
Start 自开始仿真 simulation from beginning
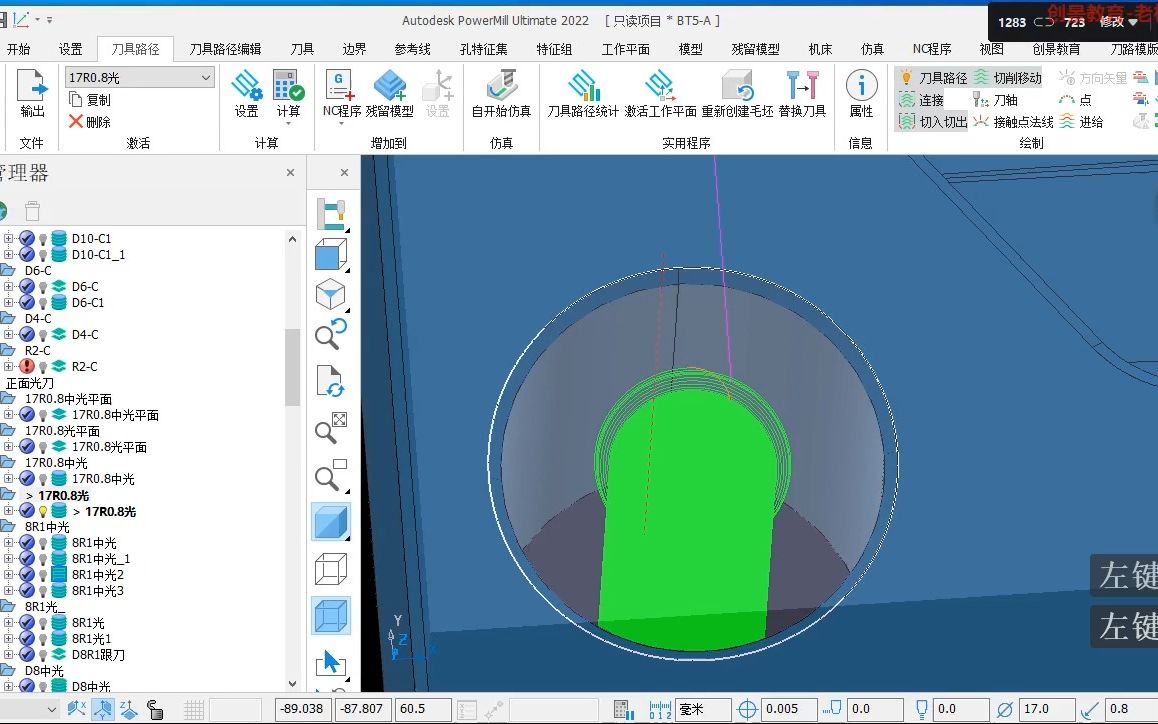pyautogui.click(x=501, y=93)
